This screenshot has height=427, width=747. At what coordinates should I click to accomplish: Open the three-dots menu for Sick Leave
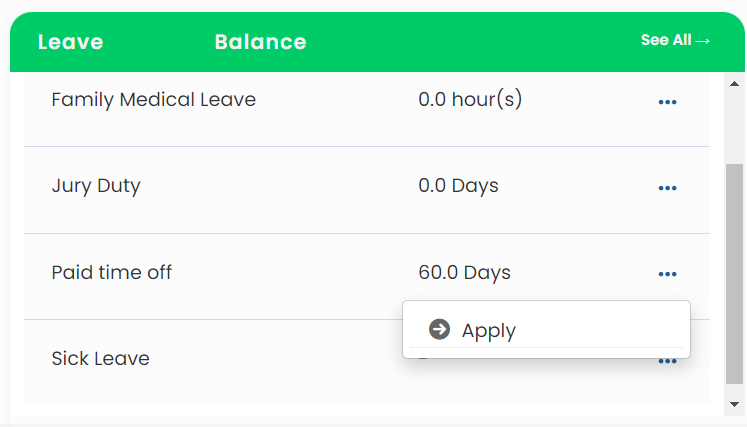pos(667,361)
